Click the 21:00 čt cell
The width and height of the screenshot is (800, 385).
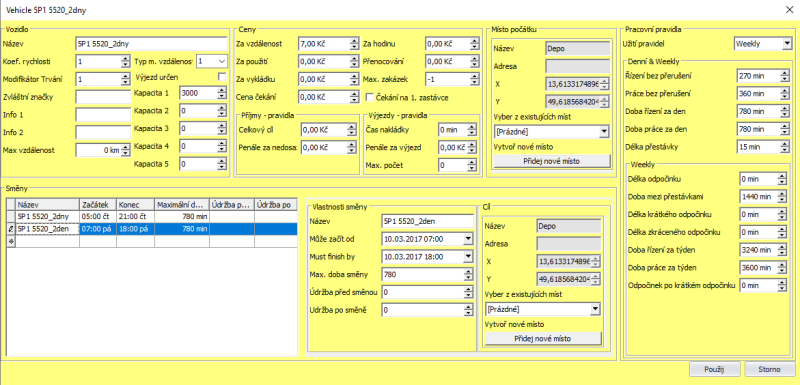pos(135,216)
